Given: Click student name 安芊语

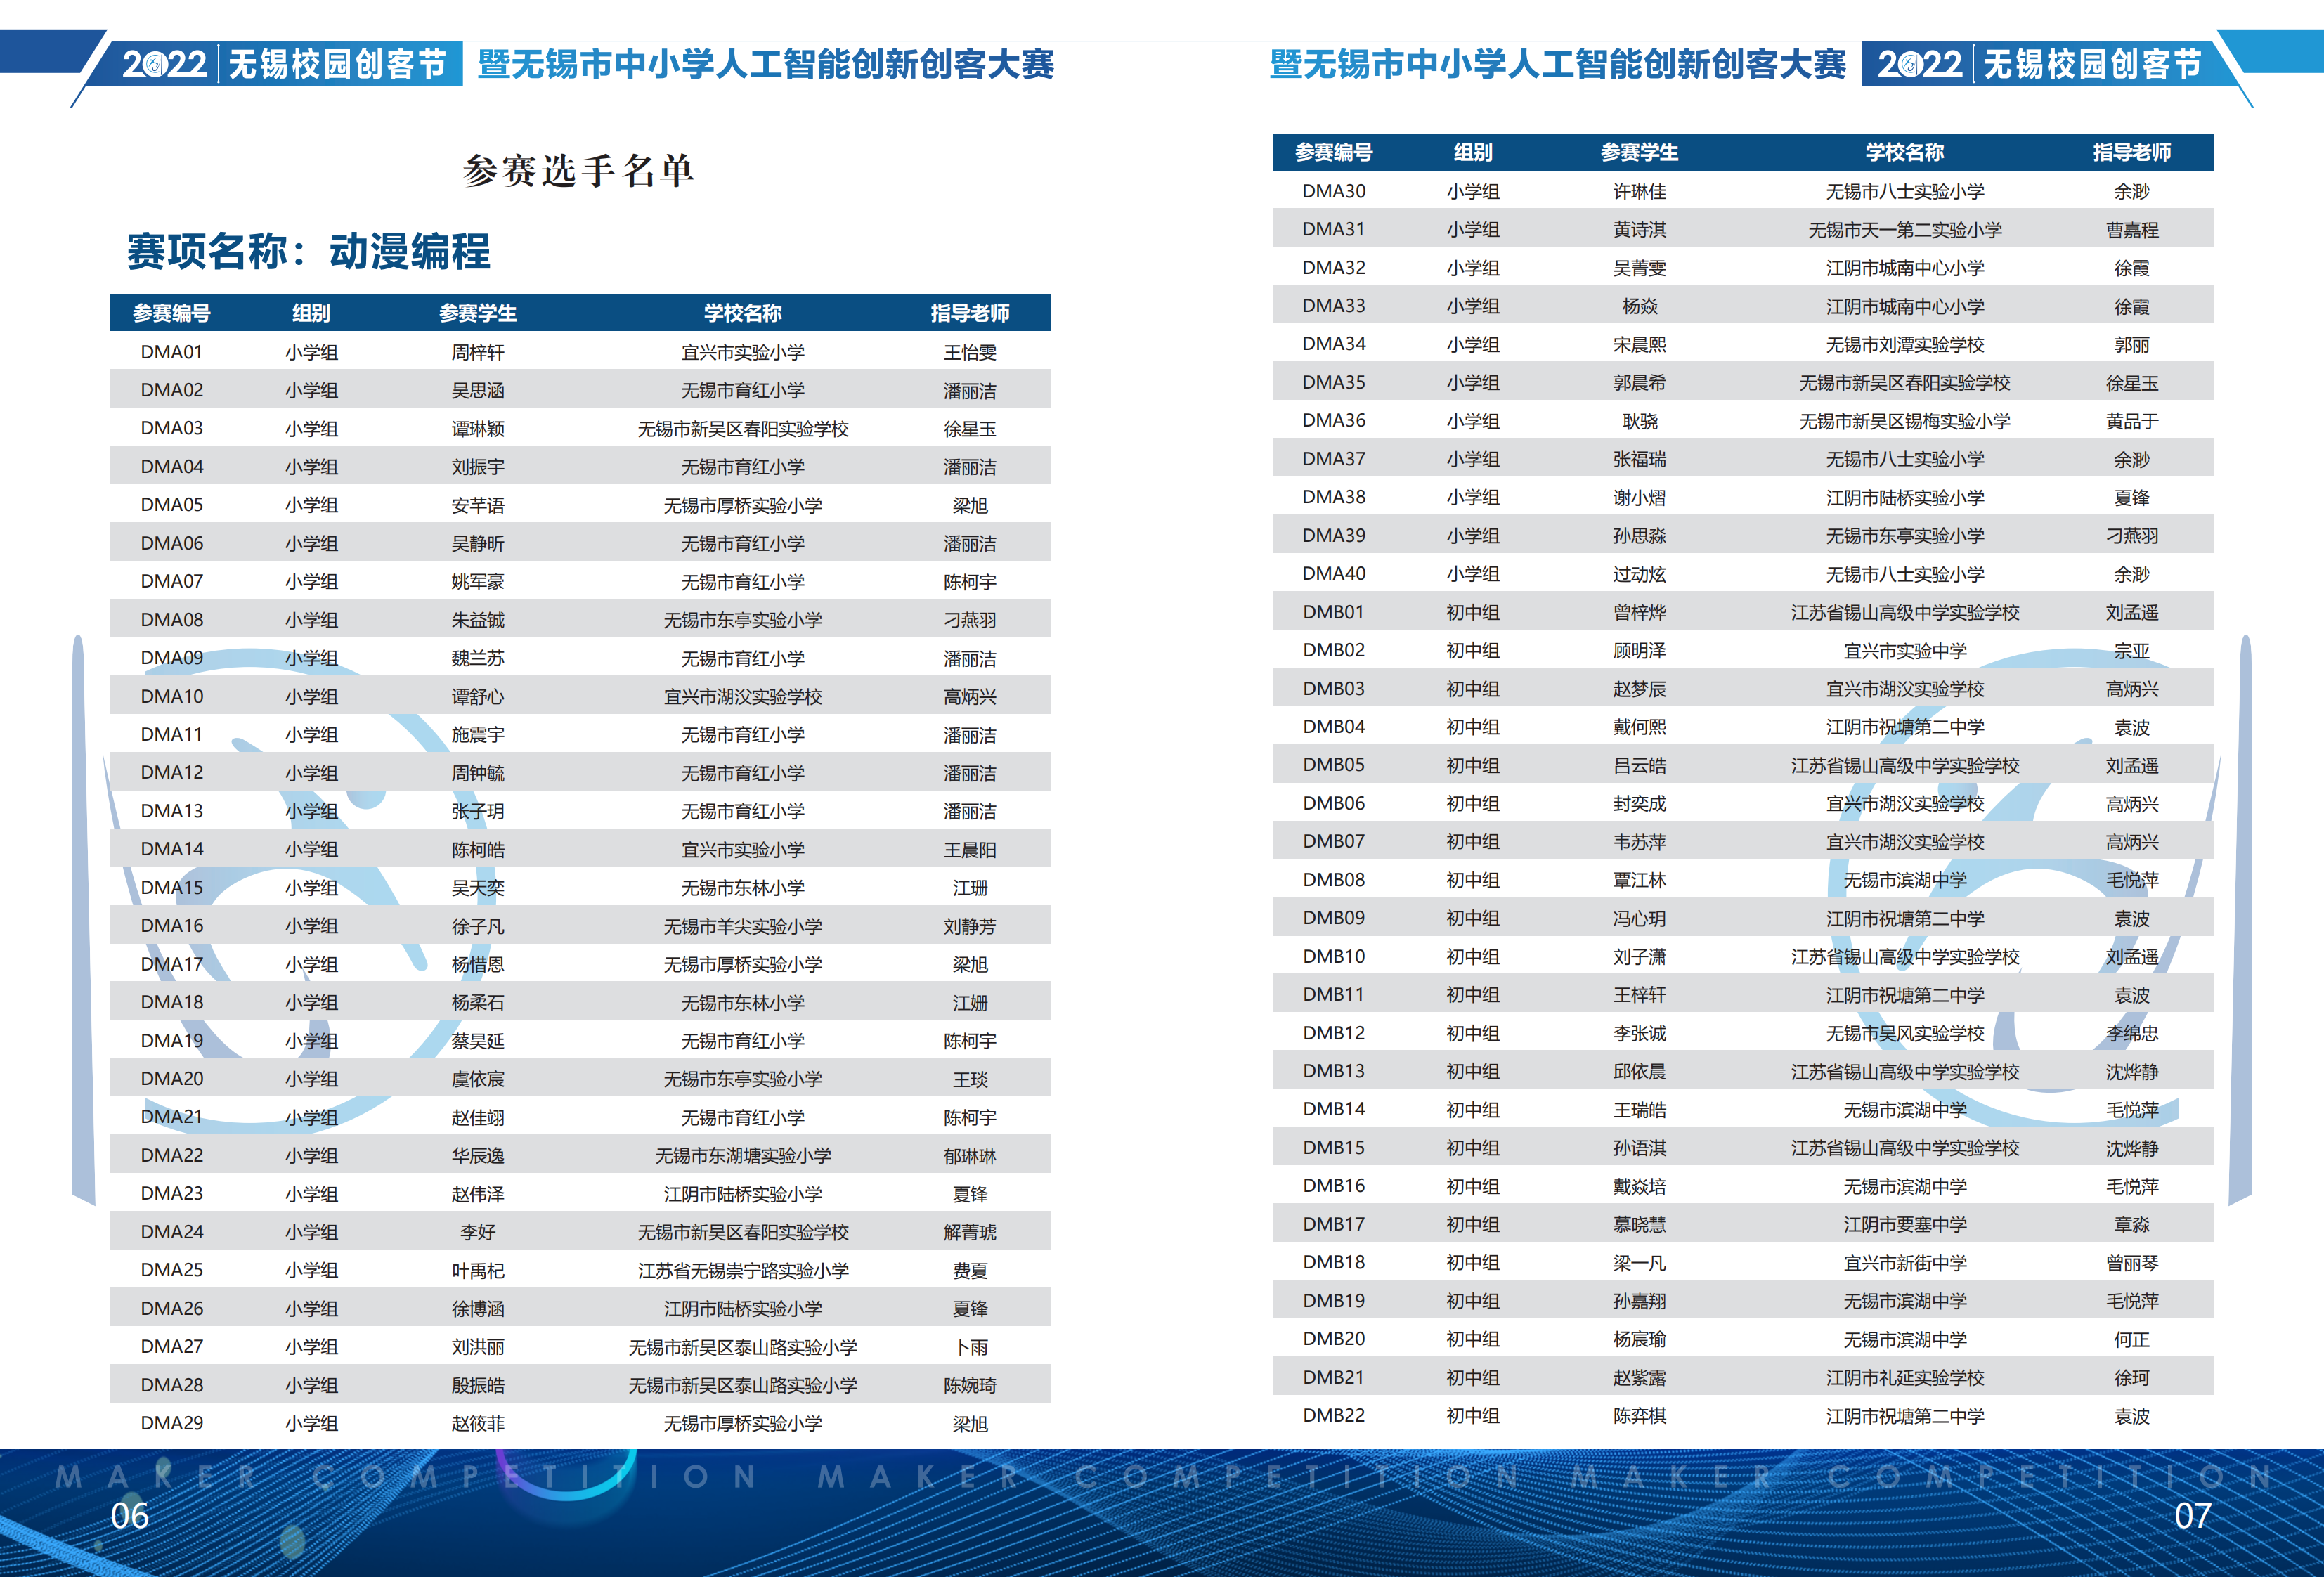Looking at the screenshot, I should (478, 505).
